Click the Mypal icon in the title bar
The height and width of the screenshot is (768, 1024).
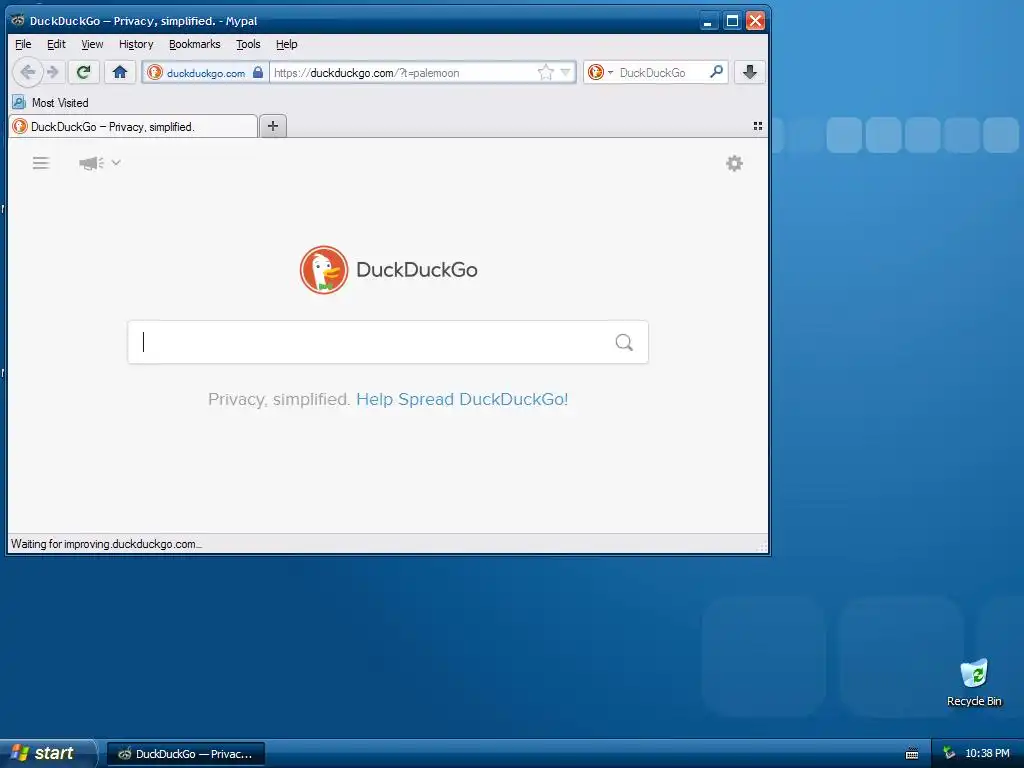18,20
